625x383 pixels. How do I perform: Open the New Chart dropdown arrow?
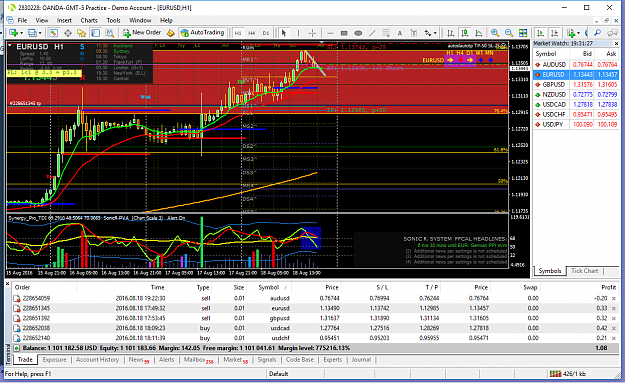(21, 33)
